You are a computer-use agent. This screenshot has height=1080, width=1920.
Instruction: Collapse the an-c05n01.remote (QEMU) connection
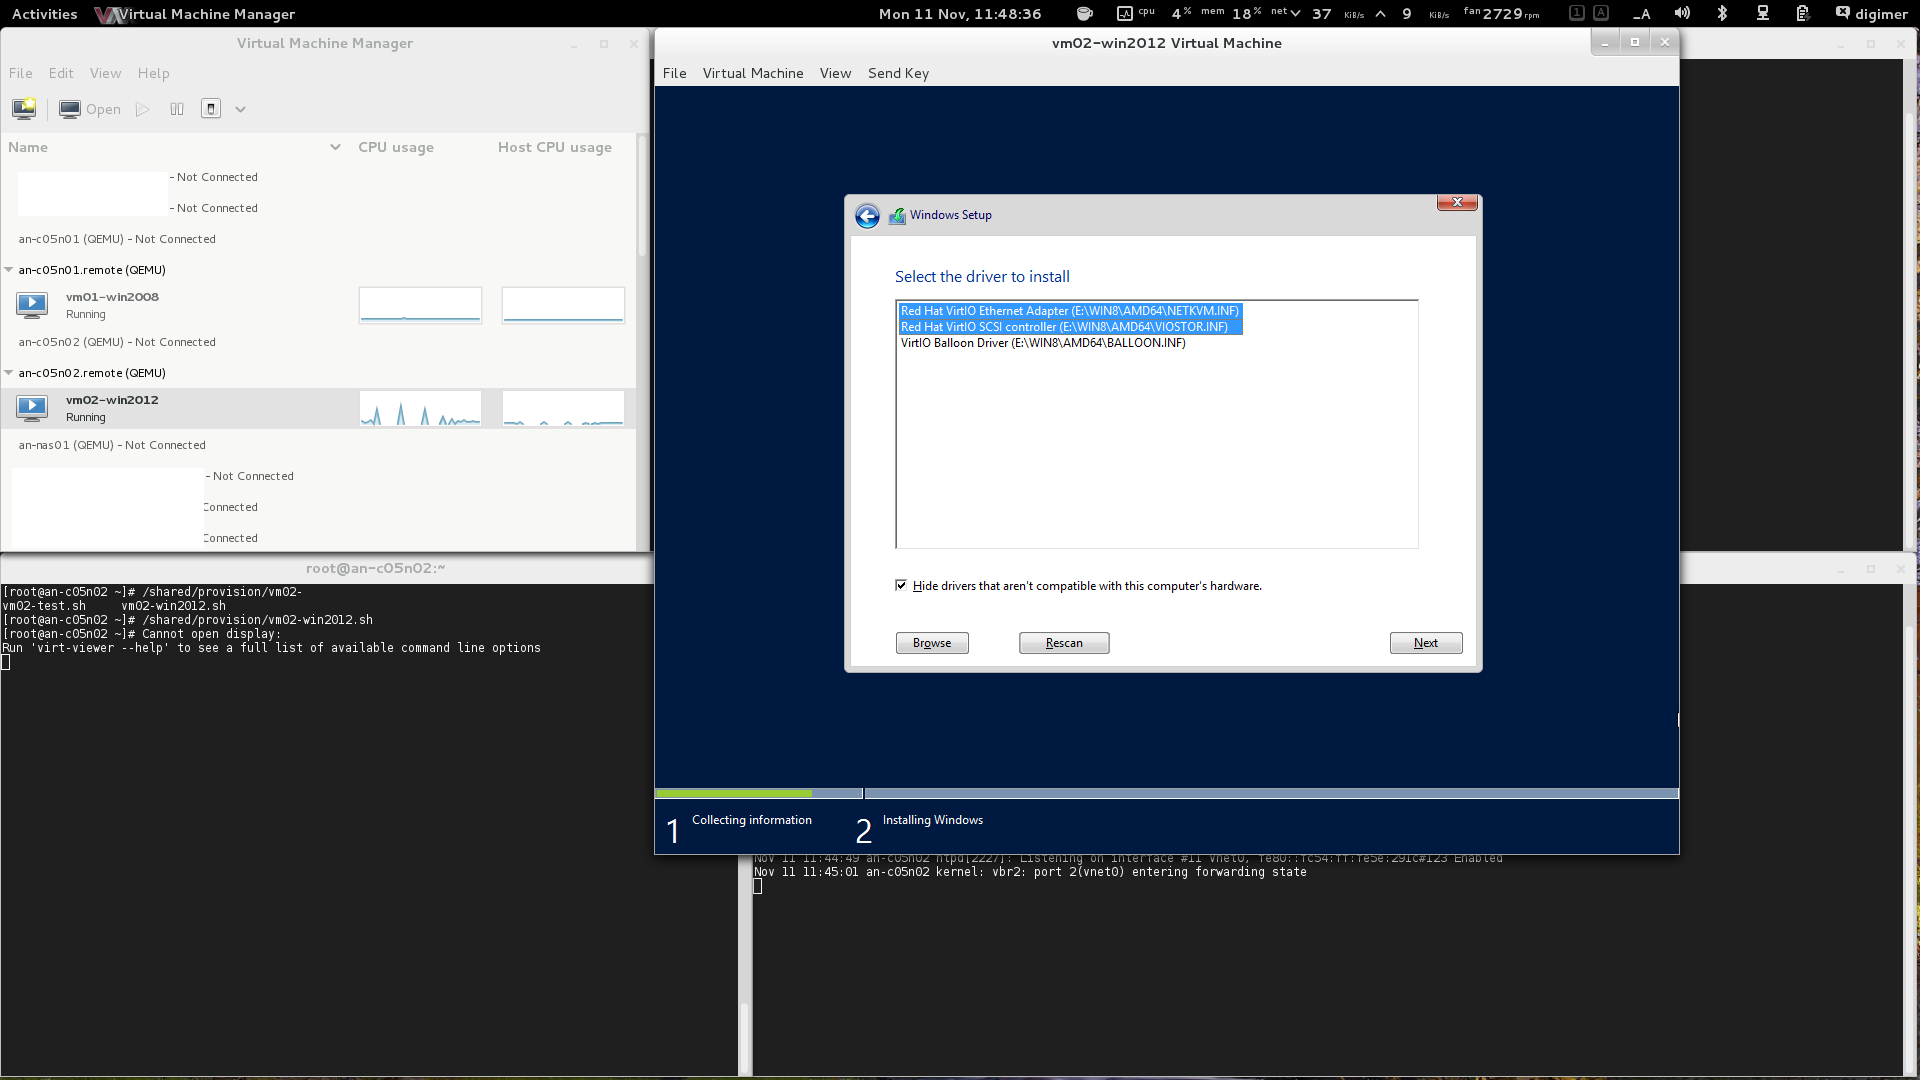(9, 270)
